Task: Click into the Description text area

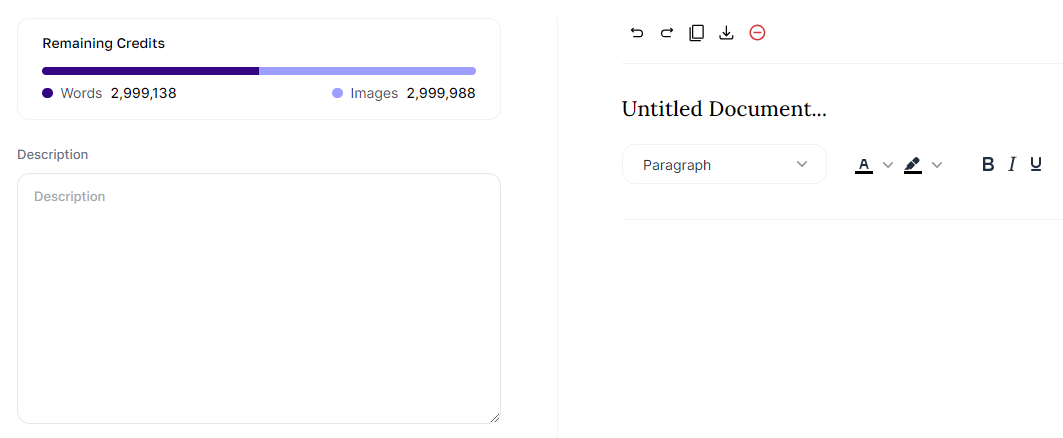Action: tap(258, 298)
